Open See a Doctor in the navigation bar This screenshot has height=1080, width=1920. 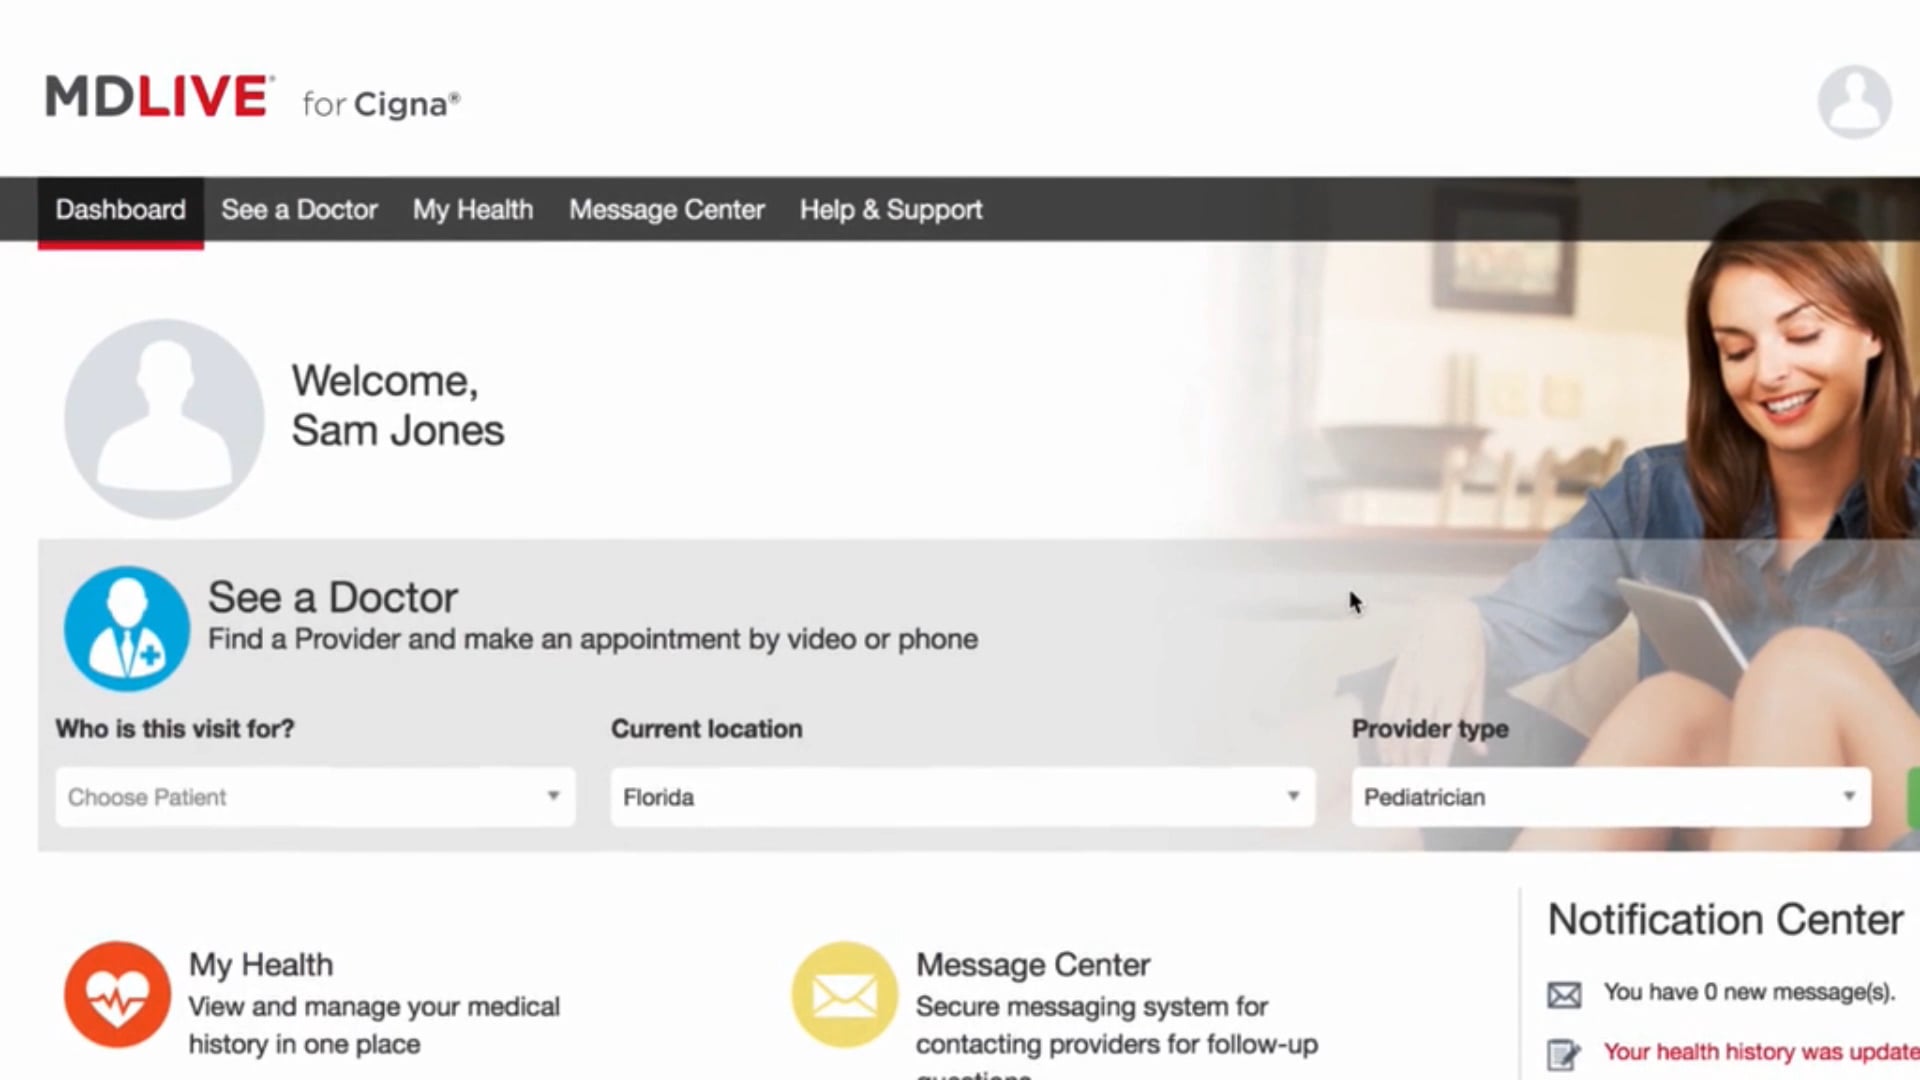point(299,210)
